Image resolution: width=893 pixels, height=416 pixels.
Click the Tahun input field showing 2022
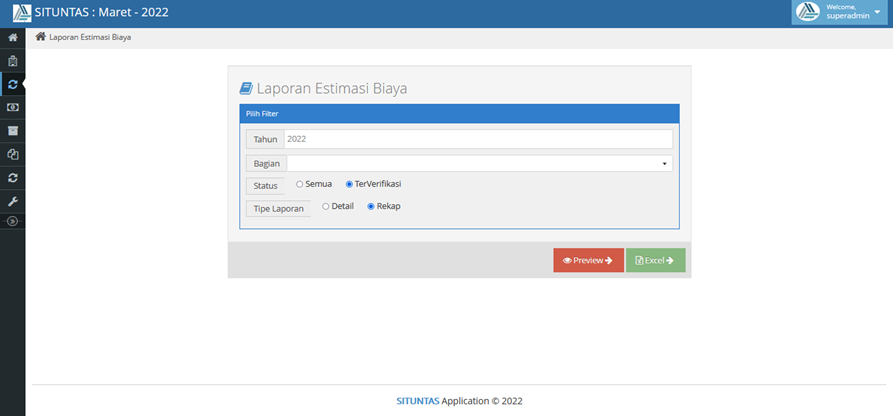pyautogui.click(x=478, y=139)
